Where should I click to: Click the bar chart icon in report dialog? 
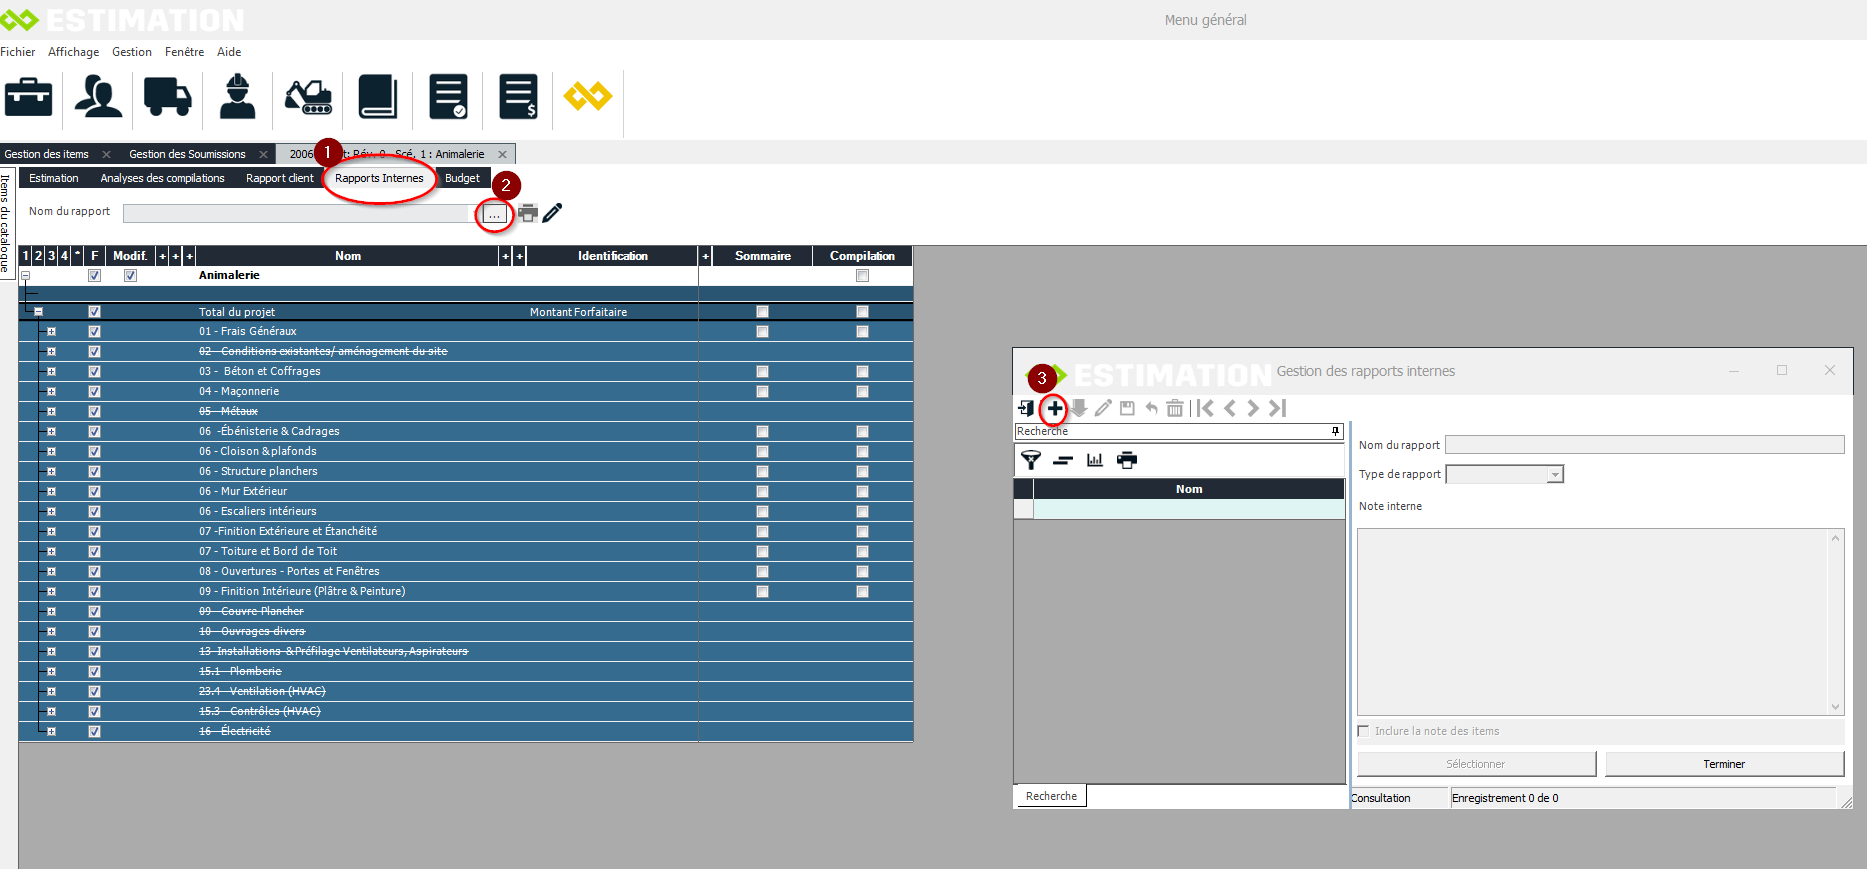point(1095,460)
